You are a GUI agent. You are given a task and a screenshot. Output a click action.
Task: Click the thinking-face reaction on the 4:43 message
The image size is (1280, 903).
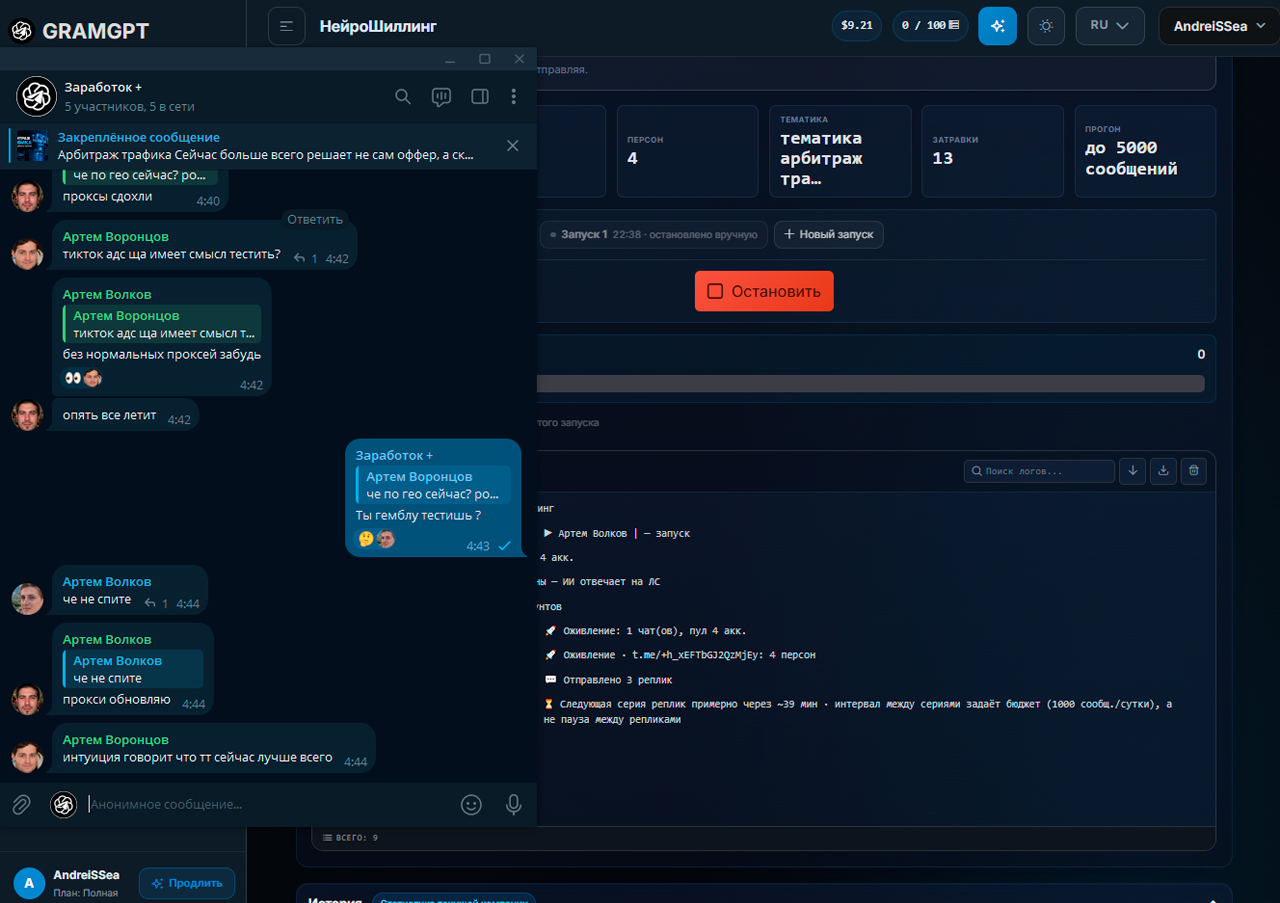pos(366,539)
